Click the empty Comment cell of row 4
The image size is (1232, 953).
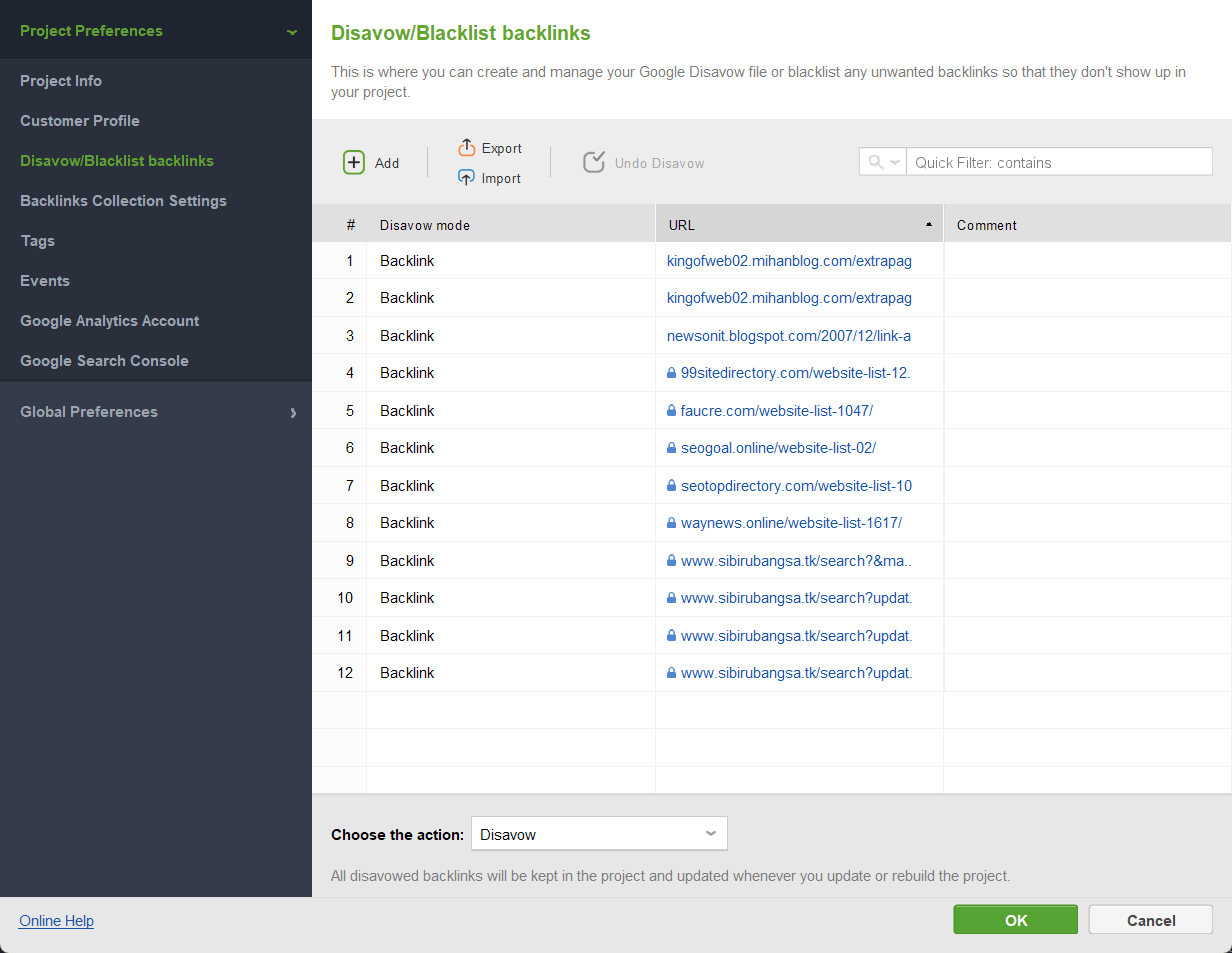(1087, 373)
